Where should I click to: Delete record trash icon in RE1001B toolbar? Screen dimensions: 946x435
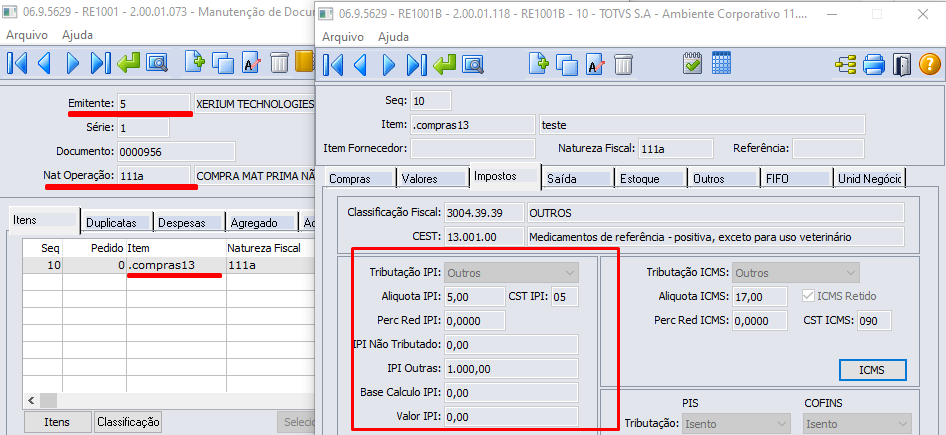coord(623,63)
